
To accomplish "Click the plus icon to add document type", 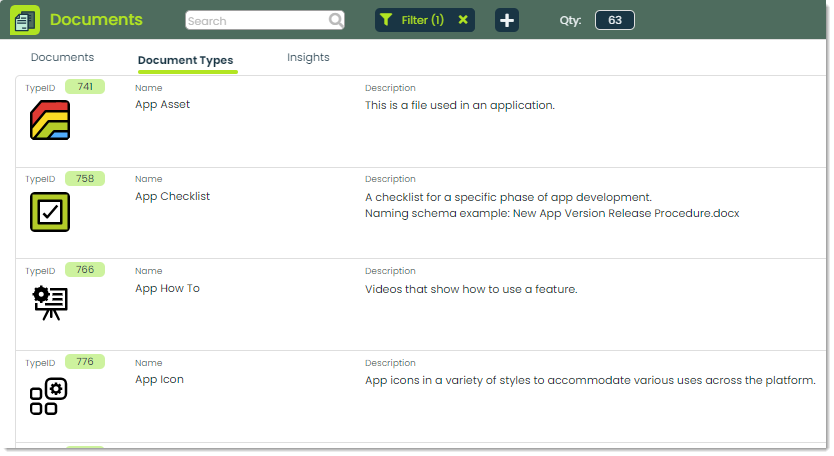I will 506,20.
